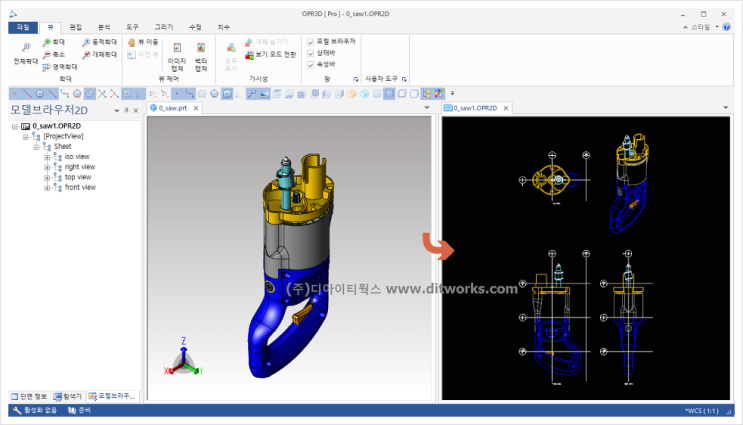Click the 활성화 없음 status bar entry
Viewport: 743px width, 425px height.
(35, 410)
